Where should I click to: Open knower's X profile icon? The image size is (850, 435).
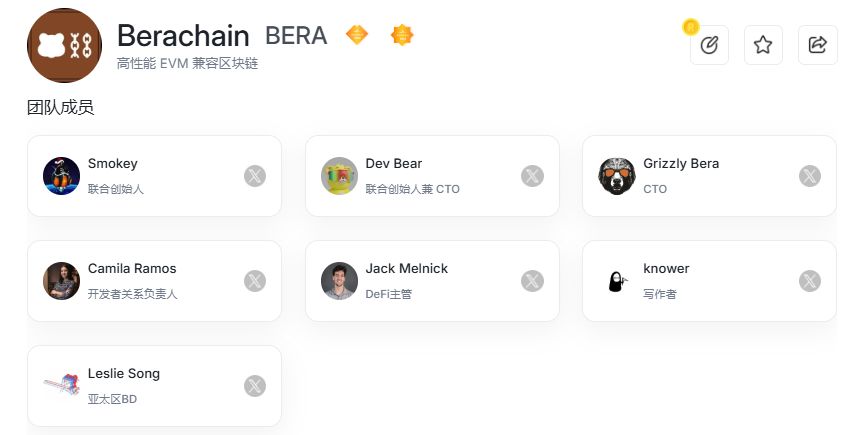[x=810, y=281]
